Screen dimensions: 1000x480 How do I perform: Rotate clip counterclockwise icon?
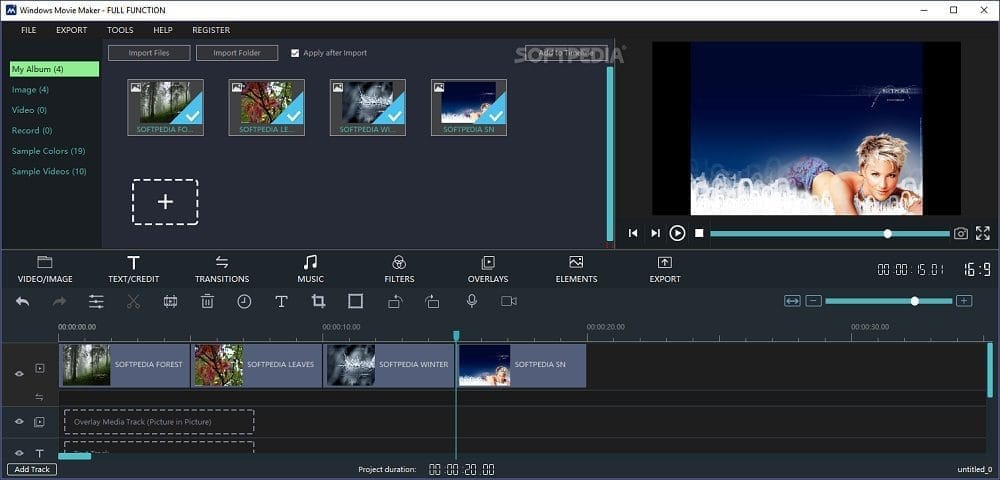[395, 302]
